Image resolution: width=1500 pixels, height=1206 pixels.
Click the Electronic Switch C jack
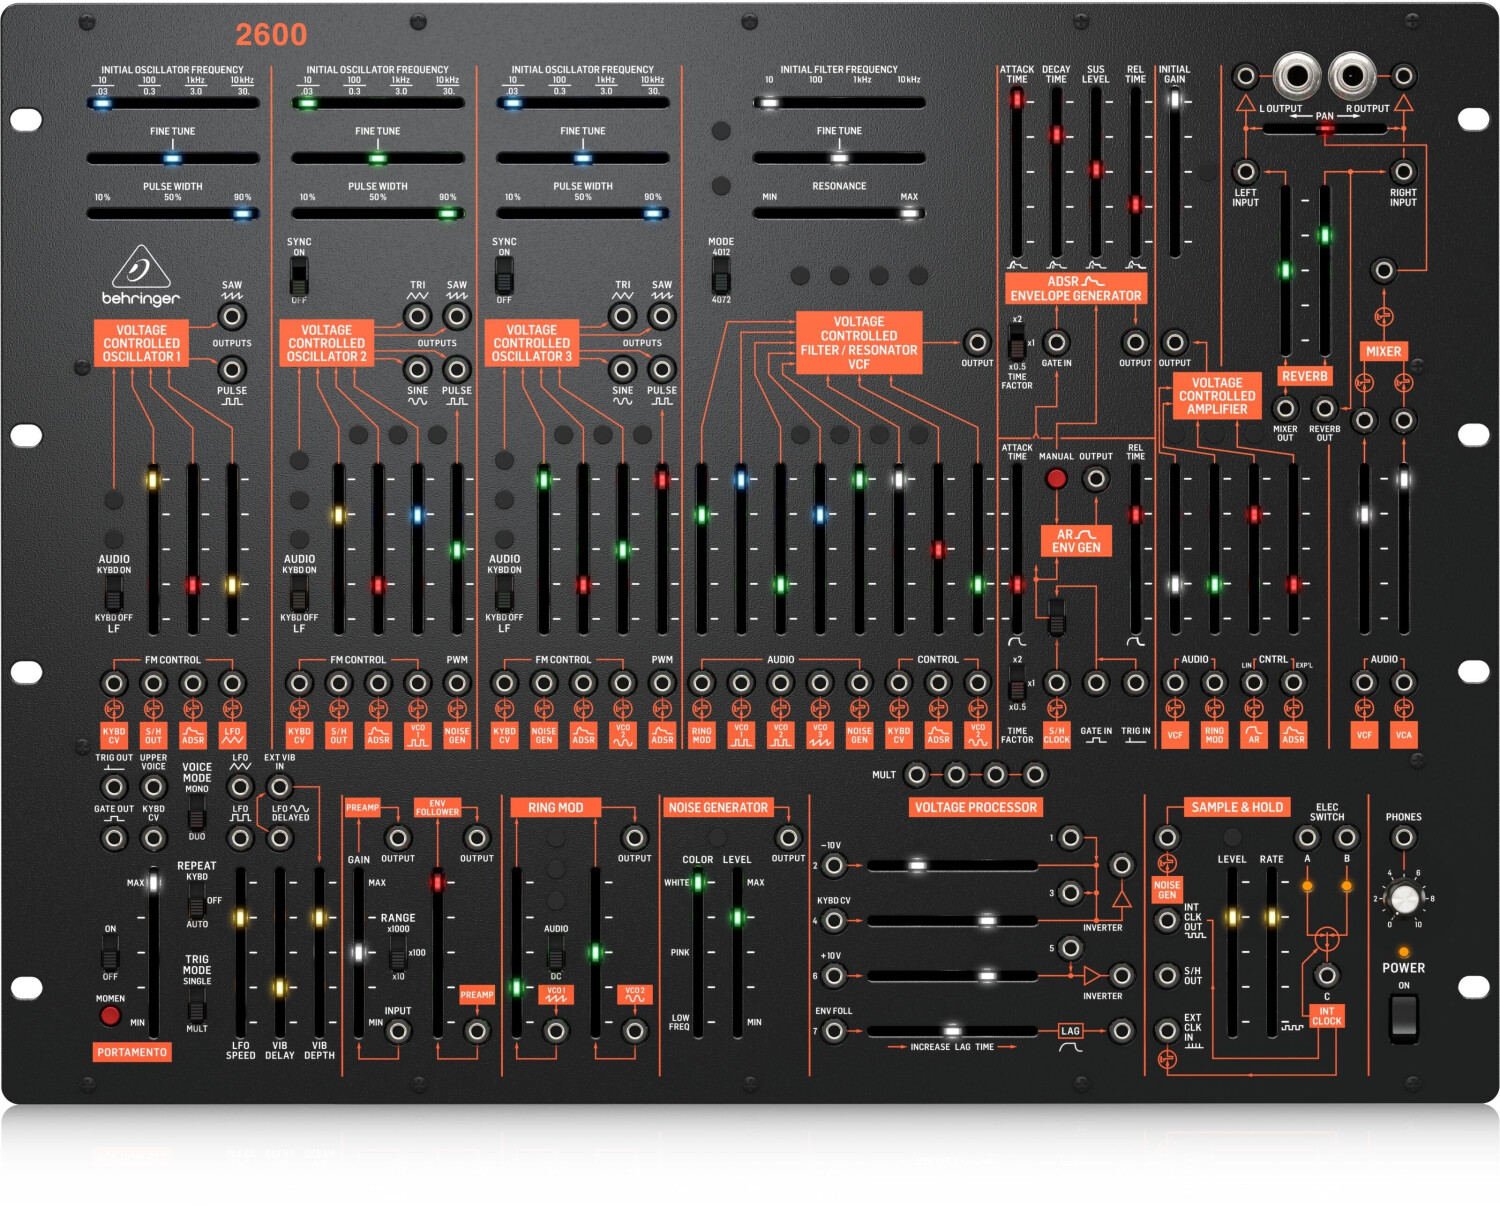(1326, 975)
